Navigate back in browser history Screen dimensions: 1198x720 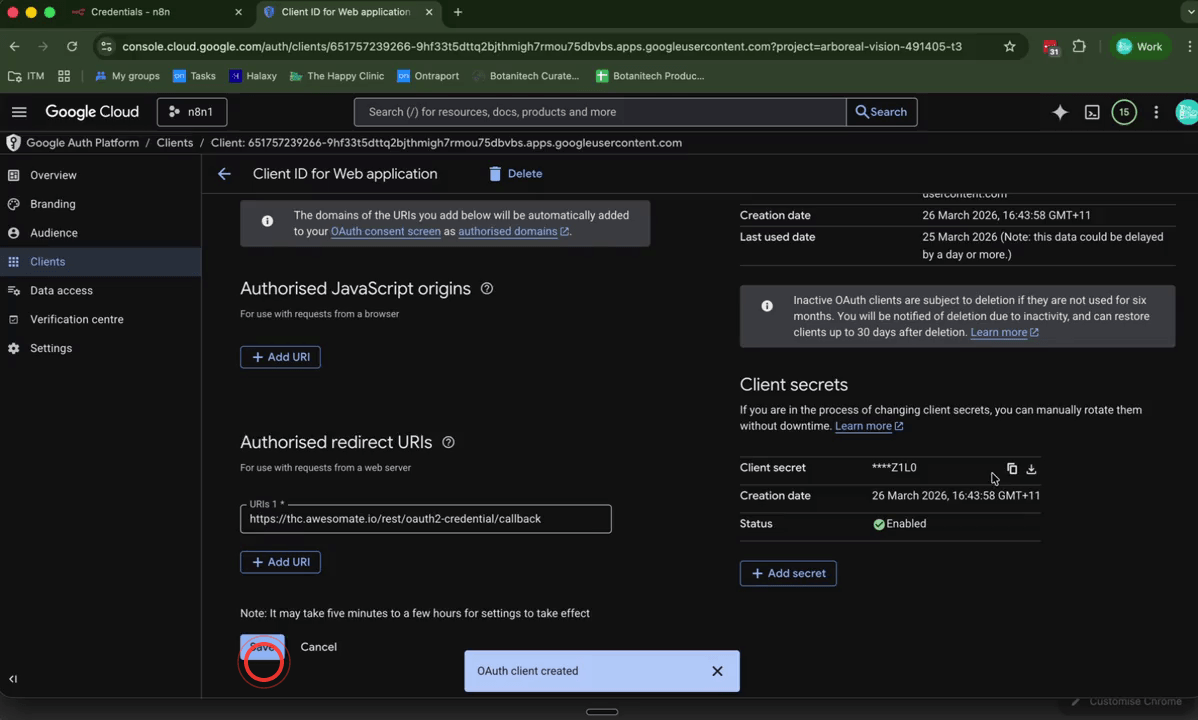(15, 47)
